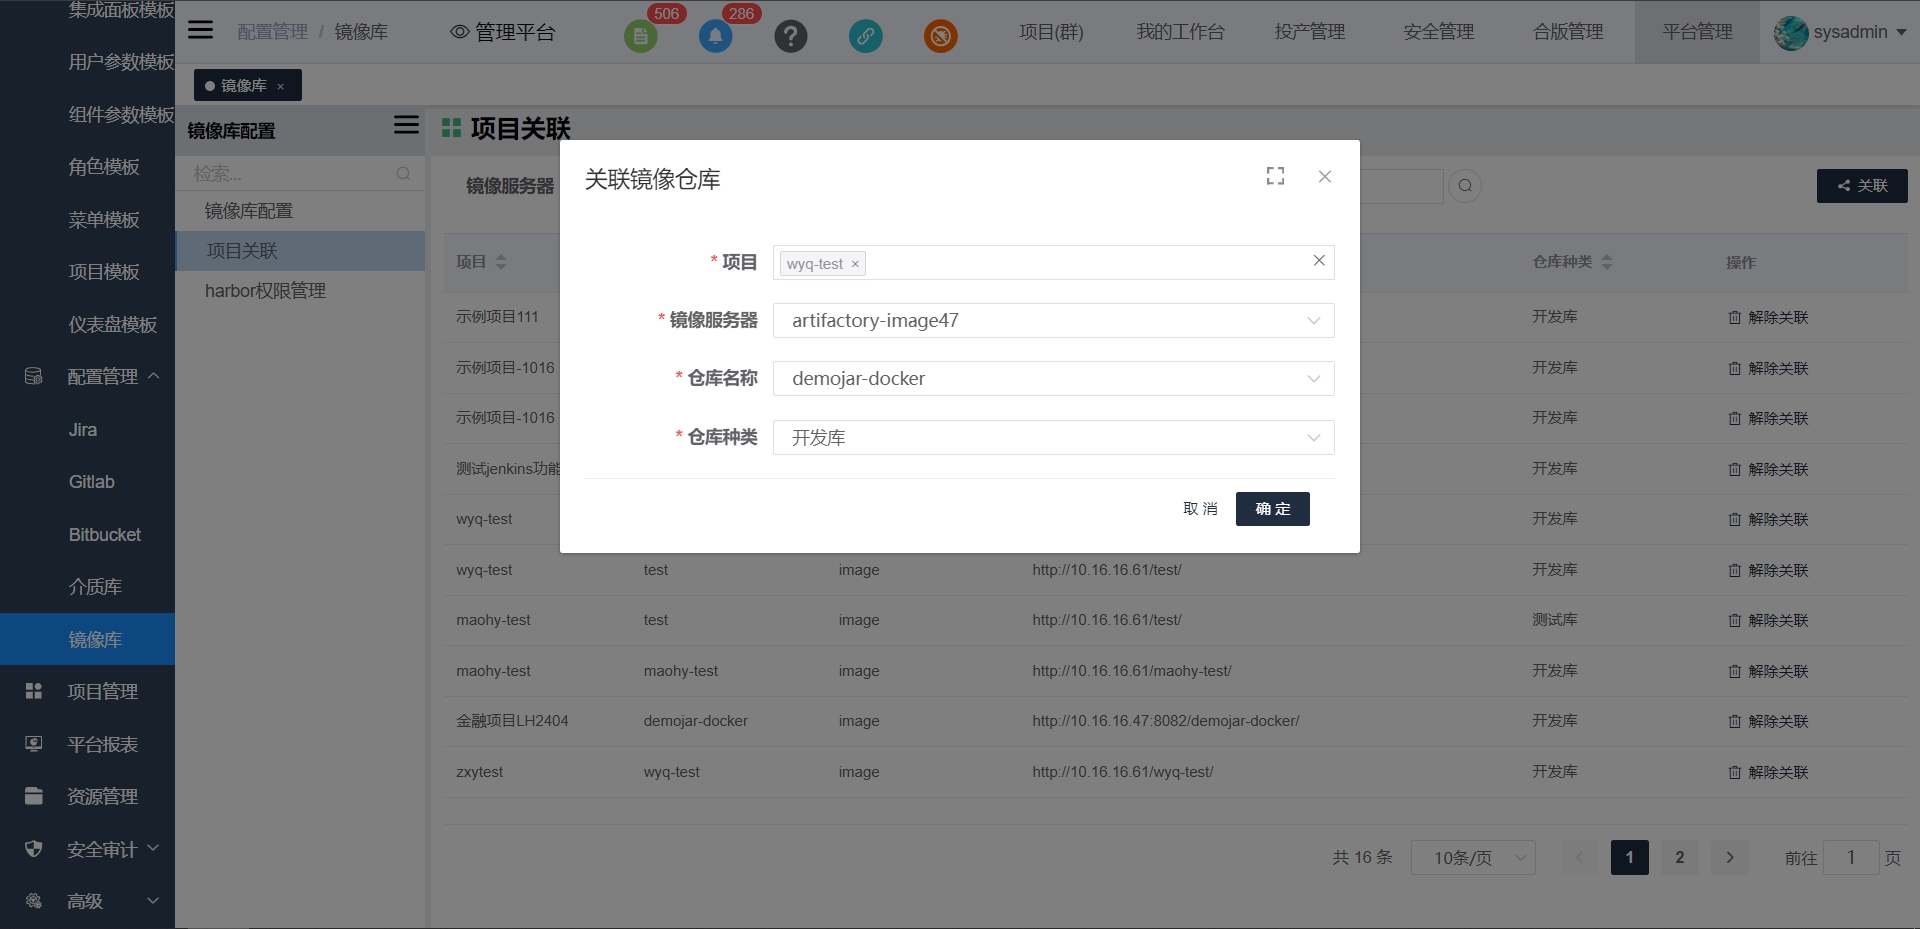Open the 安全管理 top menu item
Viewport: 1920px width, 929px height.
[1438, 32]
